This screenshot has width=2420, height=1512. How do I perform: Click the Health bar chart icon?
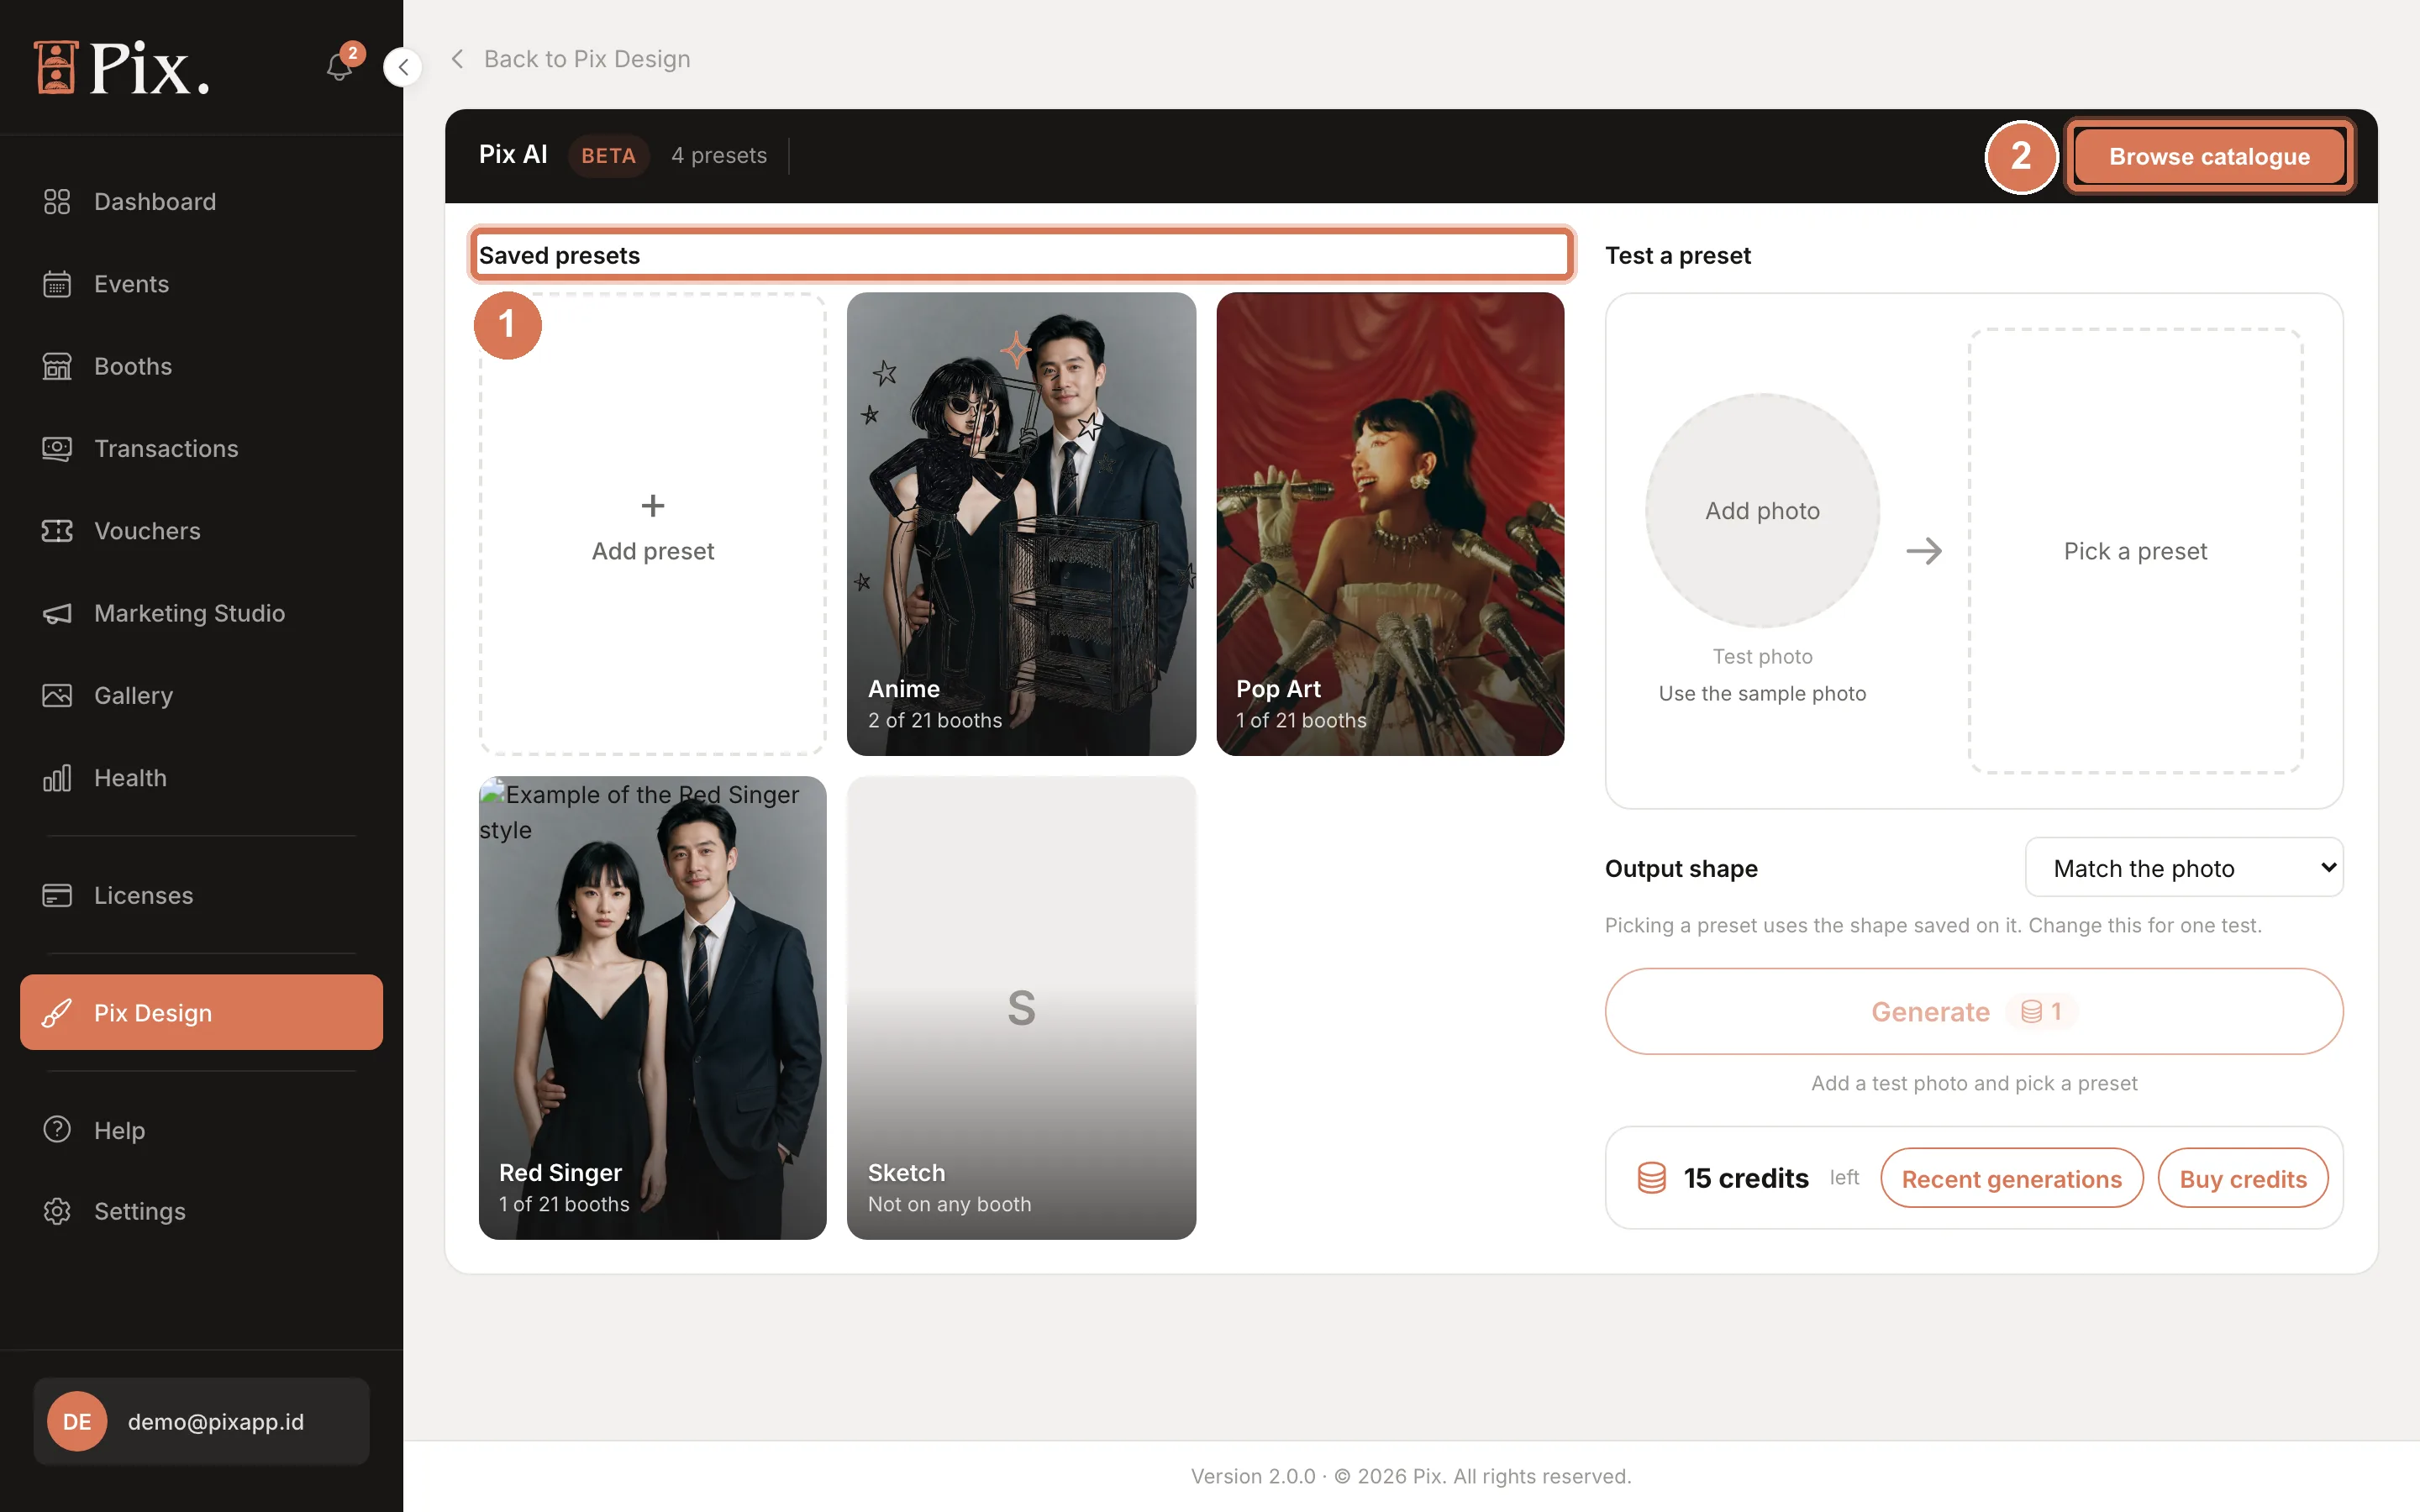point(57,778)
